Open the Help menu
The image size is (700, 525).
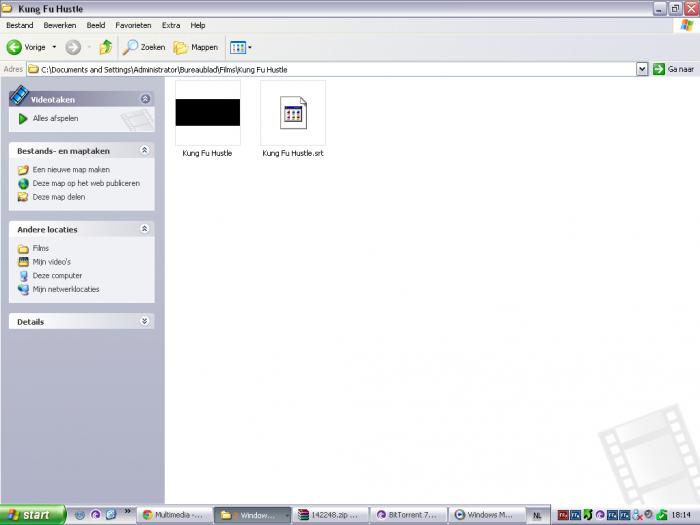198,25
